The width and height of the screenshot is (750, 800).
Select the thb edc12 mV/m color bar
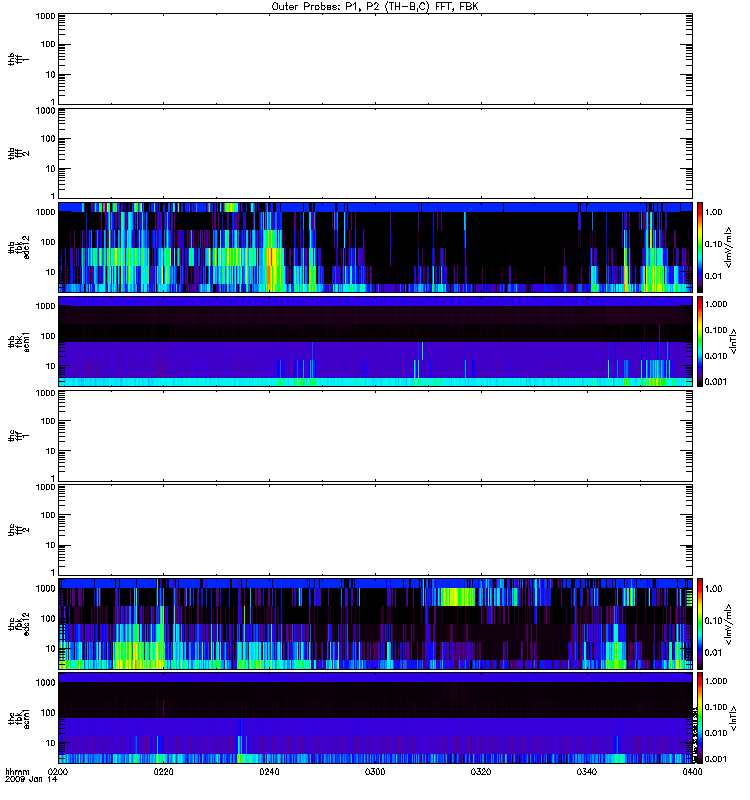pyautogui.click(x=700, y=247)
